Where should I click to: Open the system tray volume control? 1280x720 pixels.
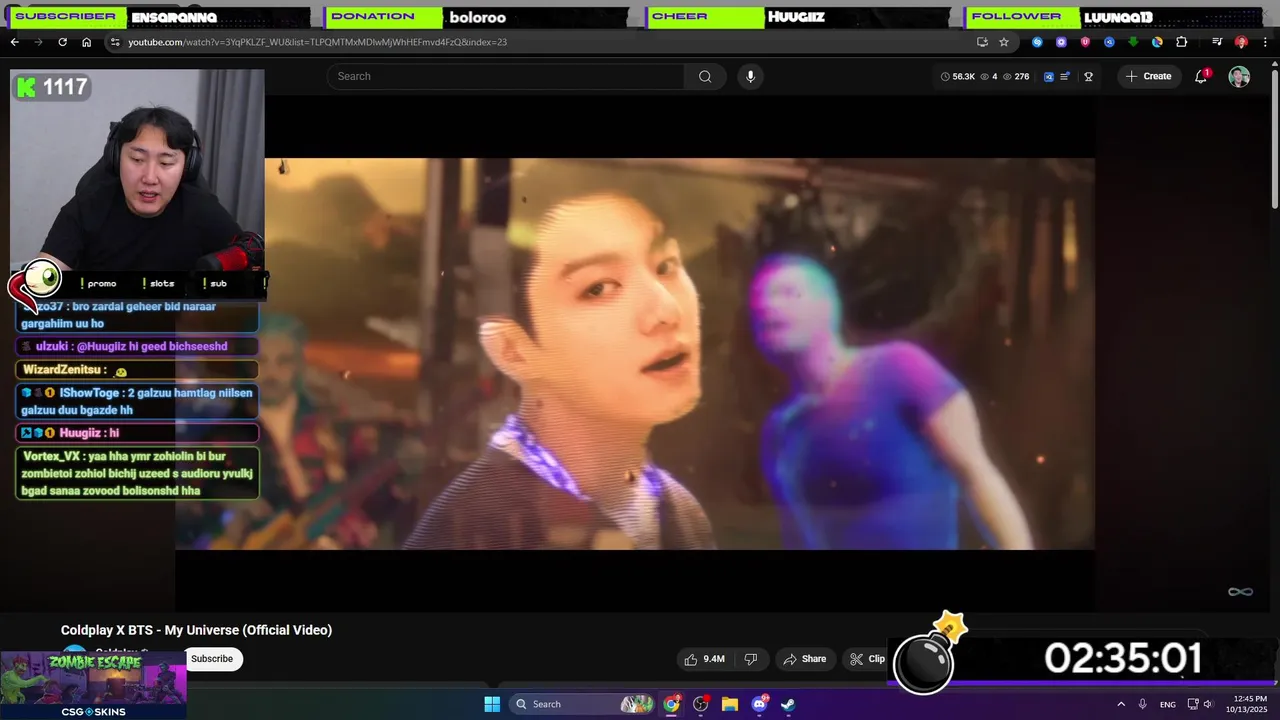point(1207,704)
